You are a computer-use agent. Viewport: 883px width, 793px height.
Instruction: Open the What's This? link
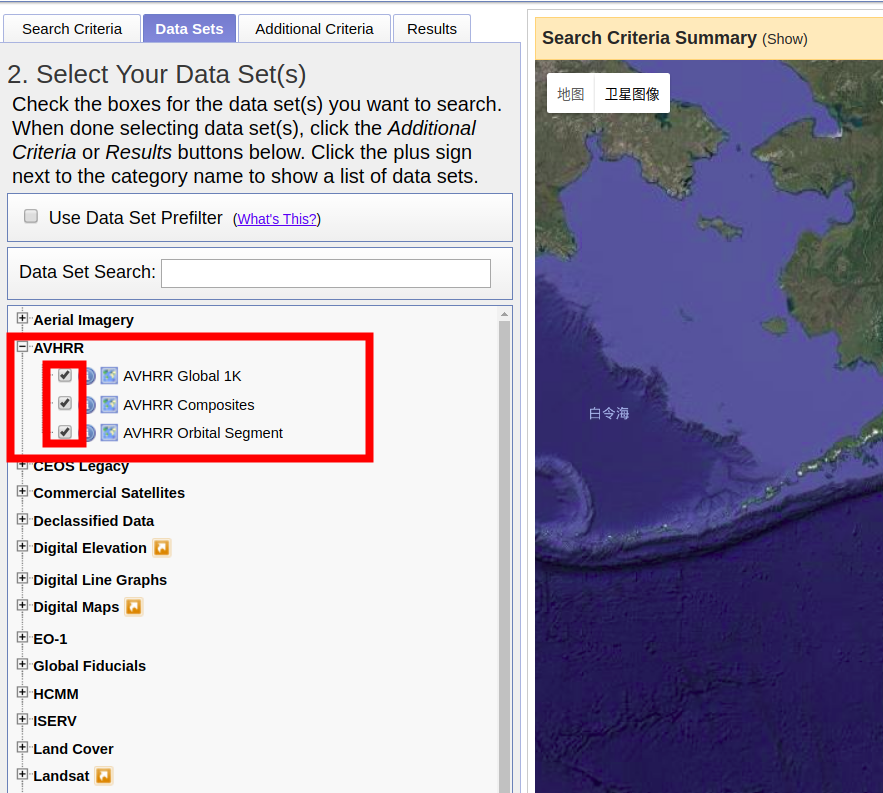pyautogui.click(x=277, y=219)
